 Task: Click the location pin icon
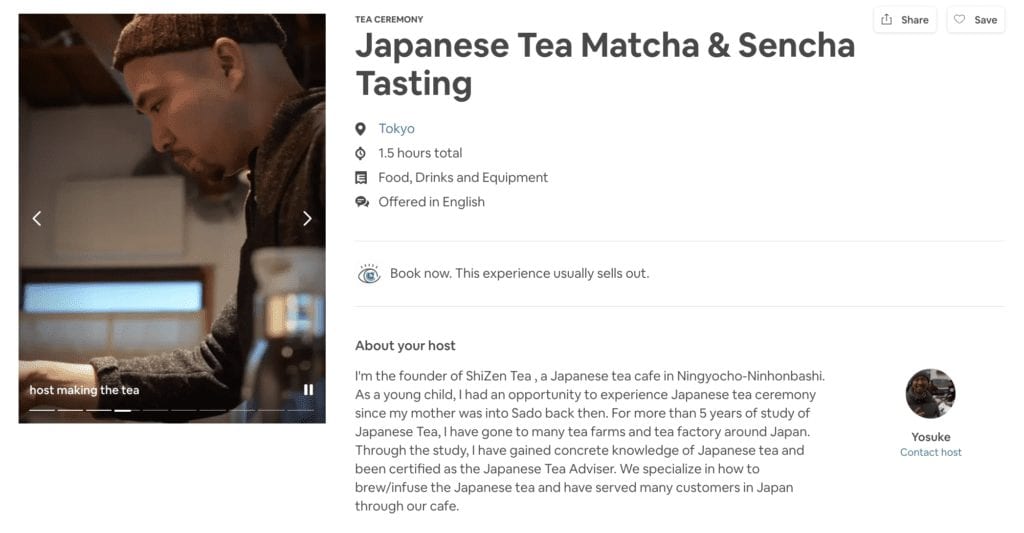[x=361, y=129]
